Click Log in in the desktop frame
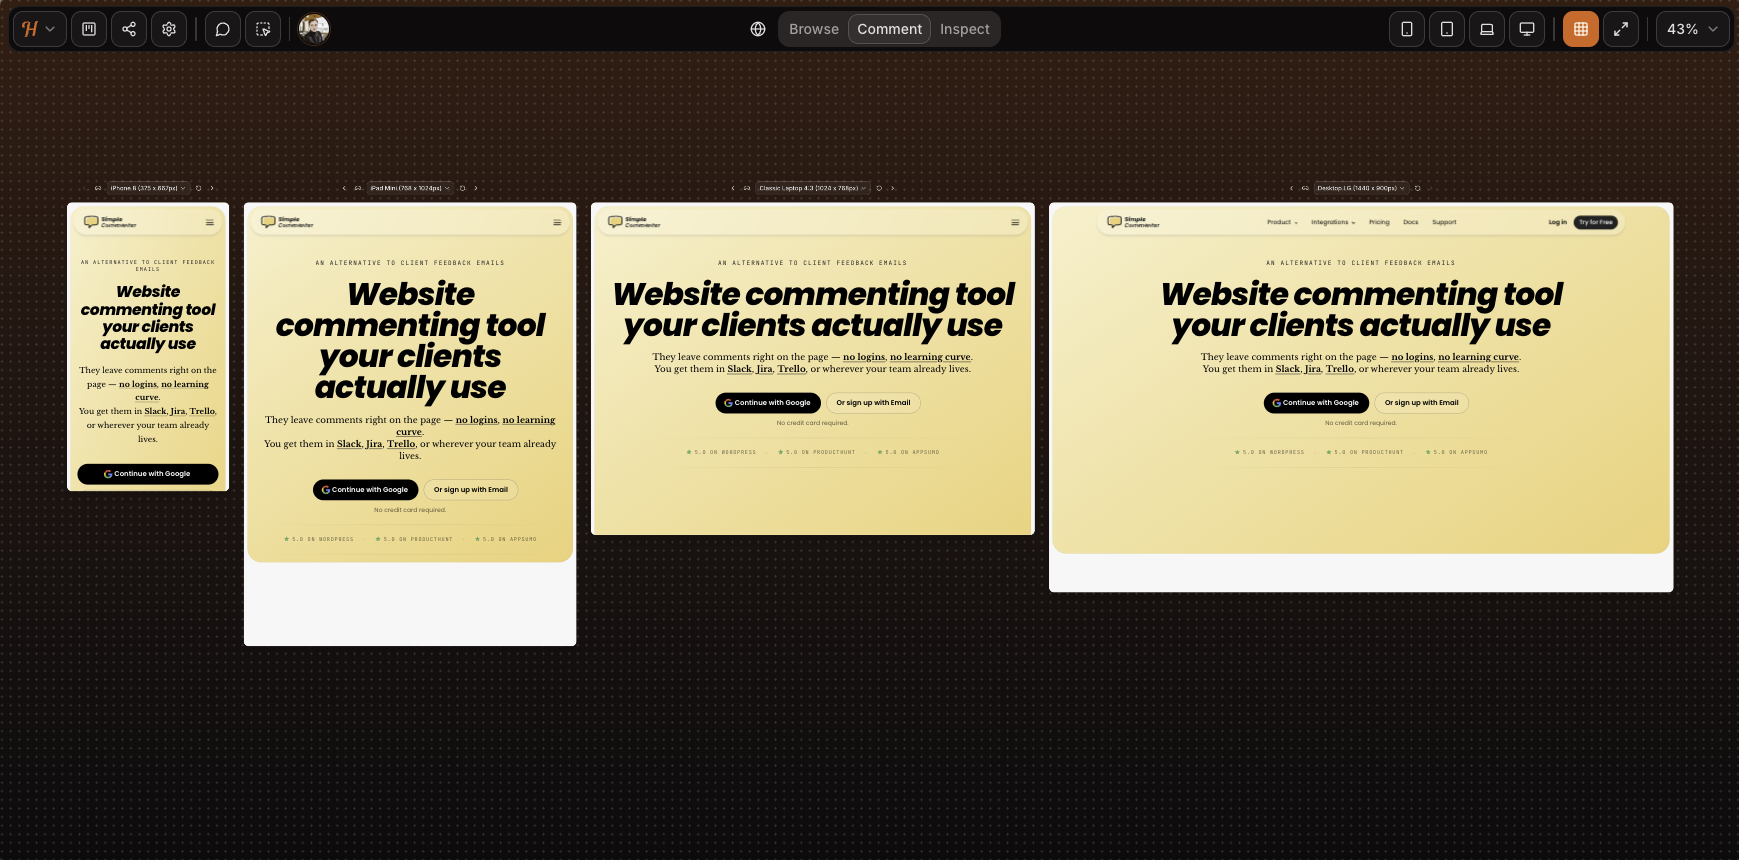The height and width of the screenshot is (860, 1739). 1557,222
